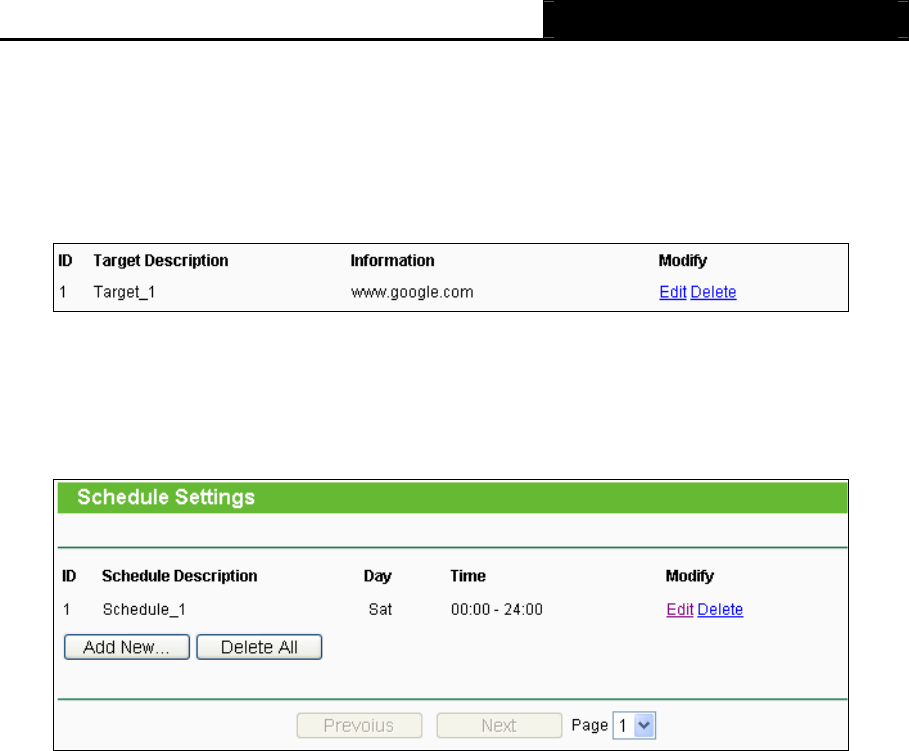This screenshot has height=751, width=909.
Task: Select the 00:00 - 24:00 time cell
Action: [497, 609]
